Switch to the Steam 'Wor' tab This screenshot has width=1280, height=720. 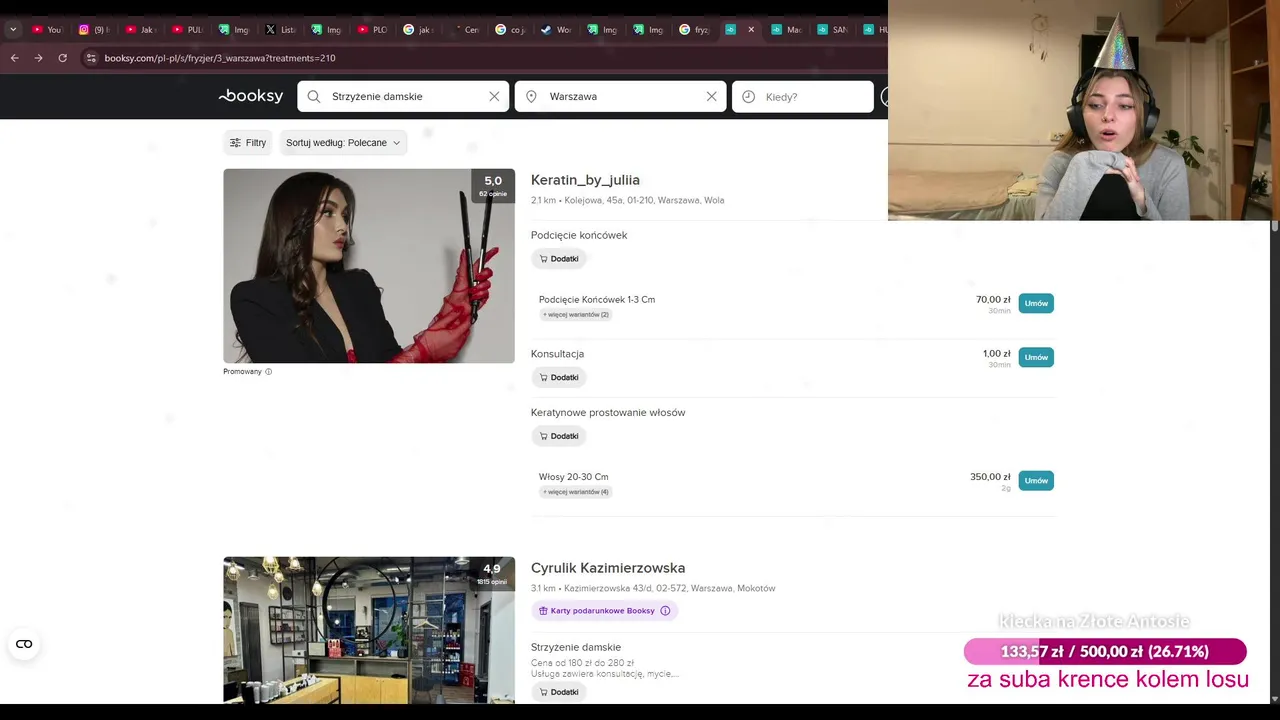555,30
